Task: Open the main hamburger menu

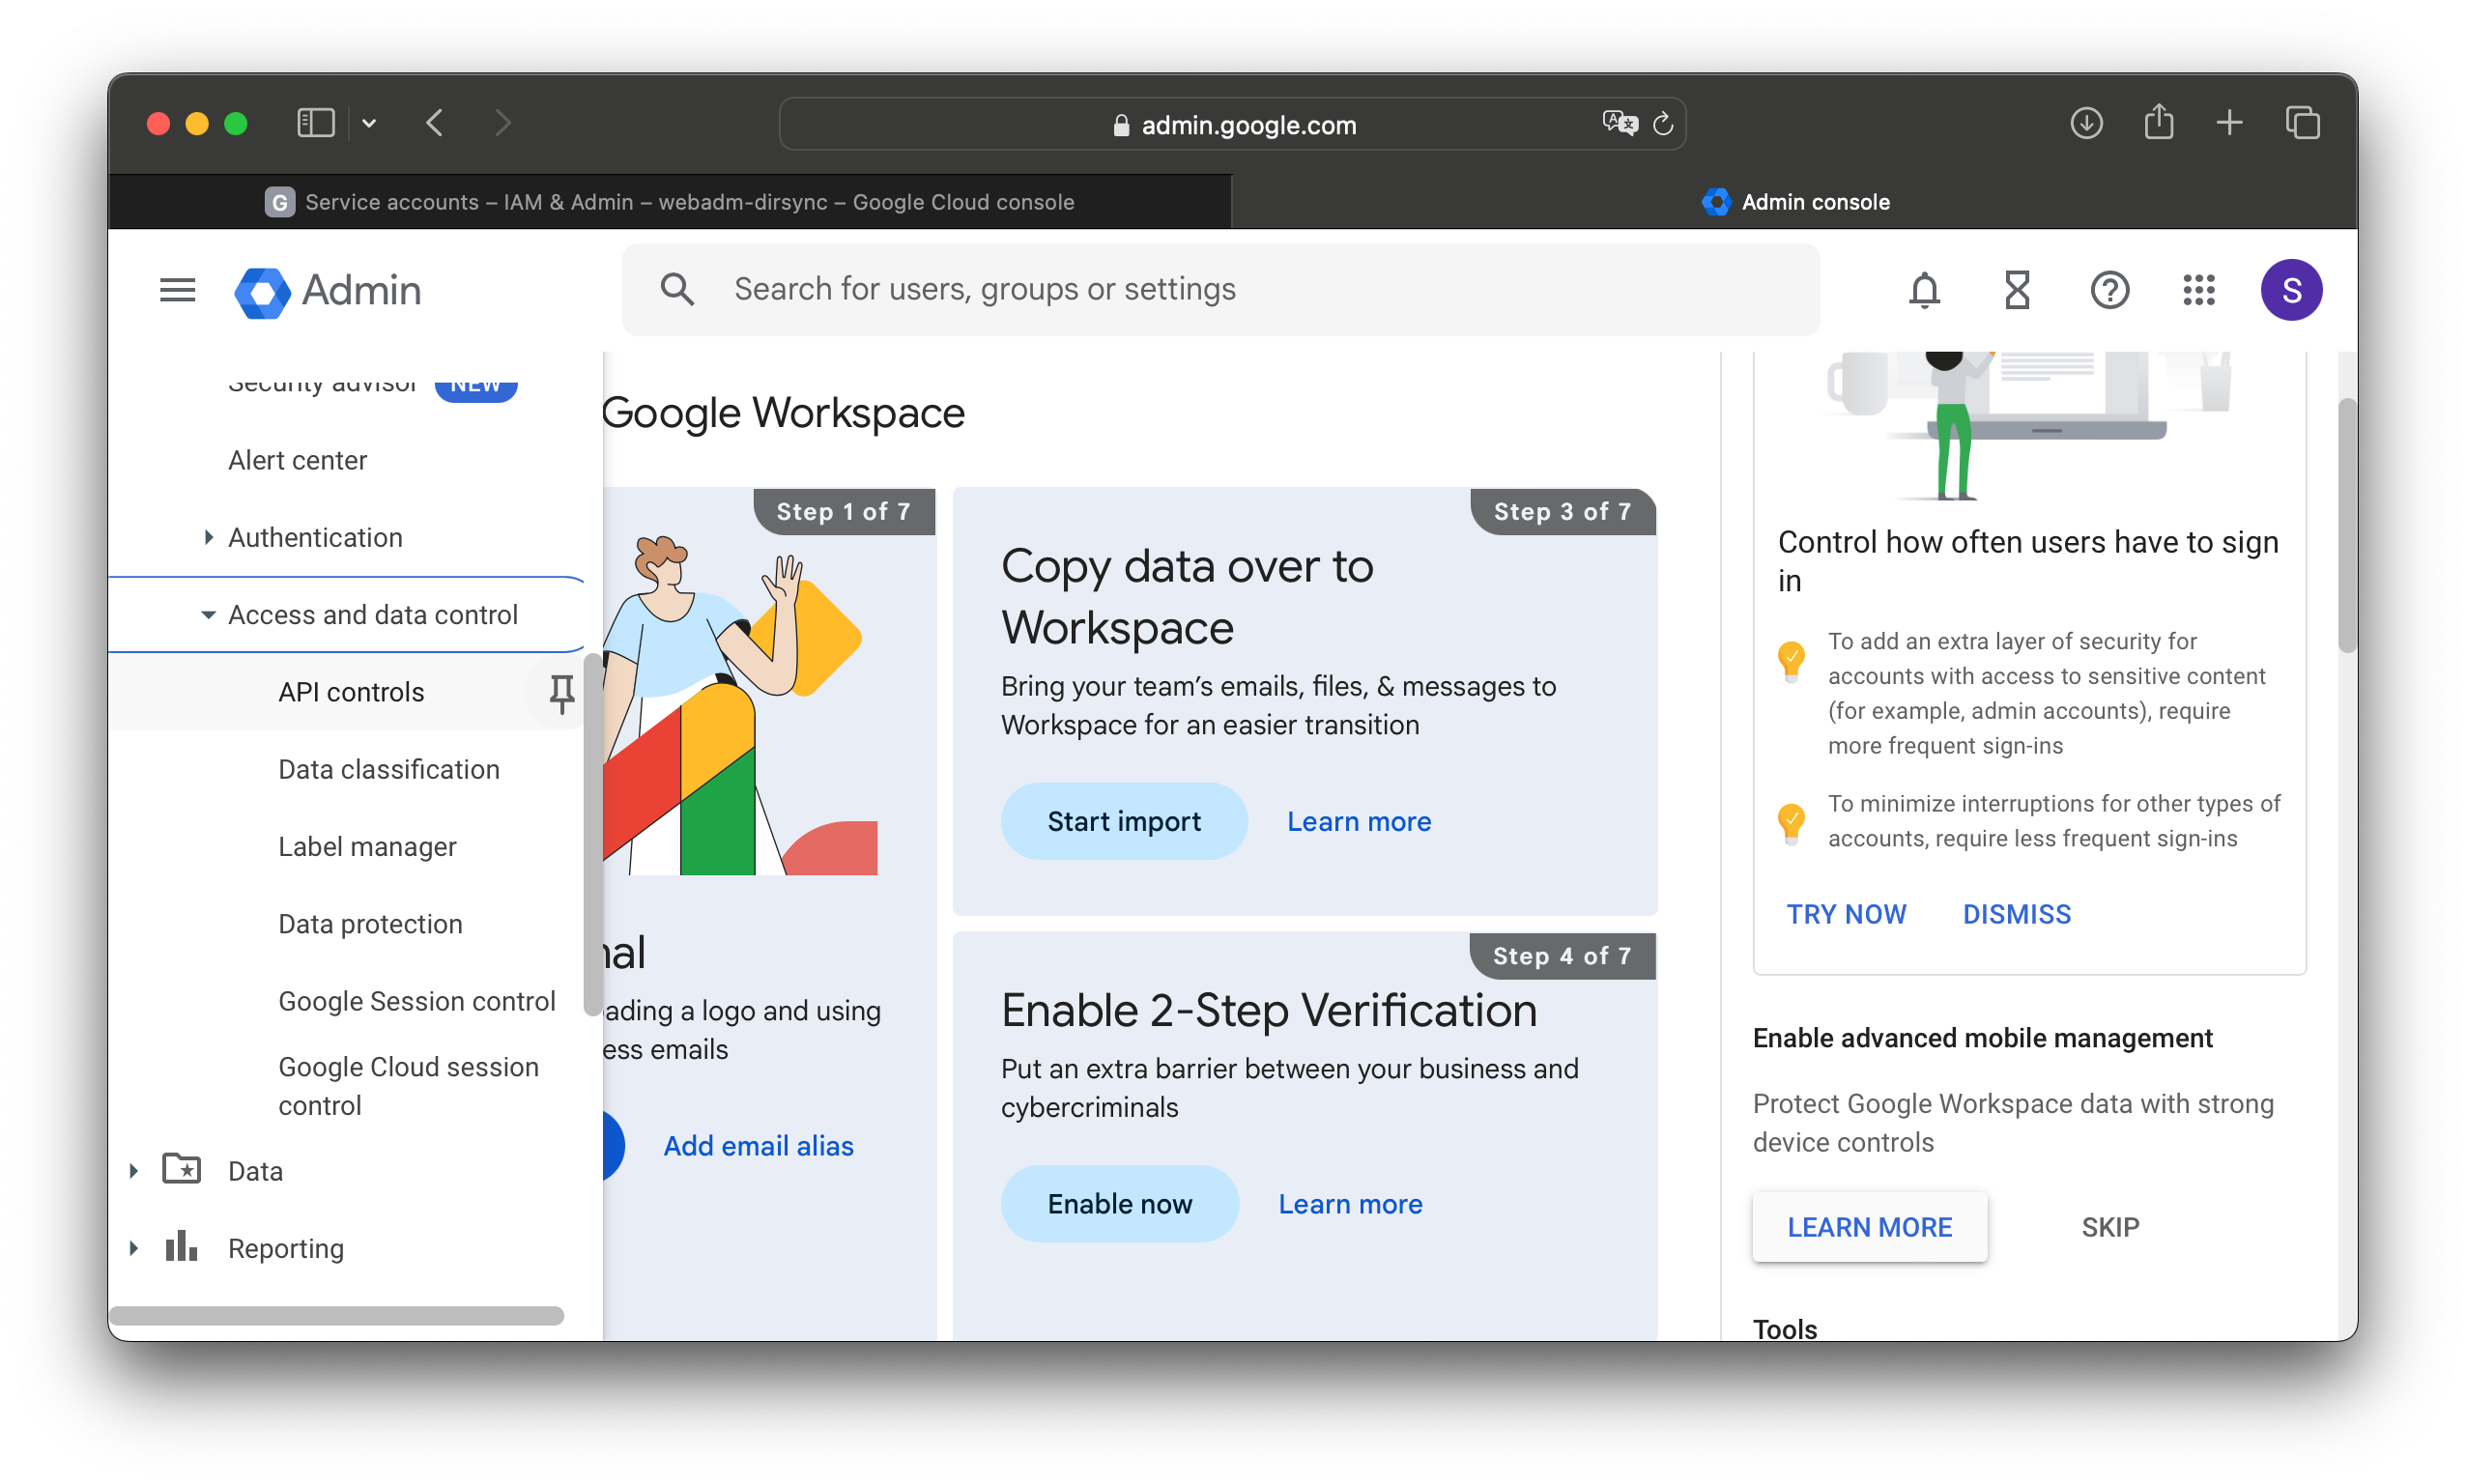Action: 177,290
